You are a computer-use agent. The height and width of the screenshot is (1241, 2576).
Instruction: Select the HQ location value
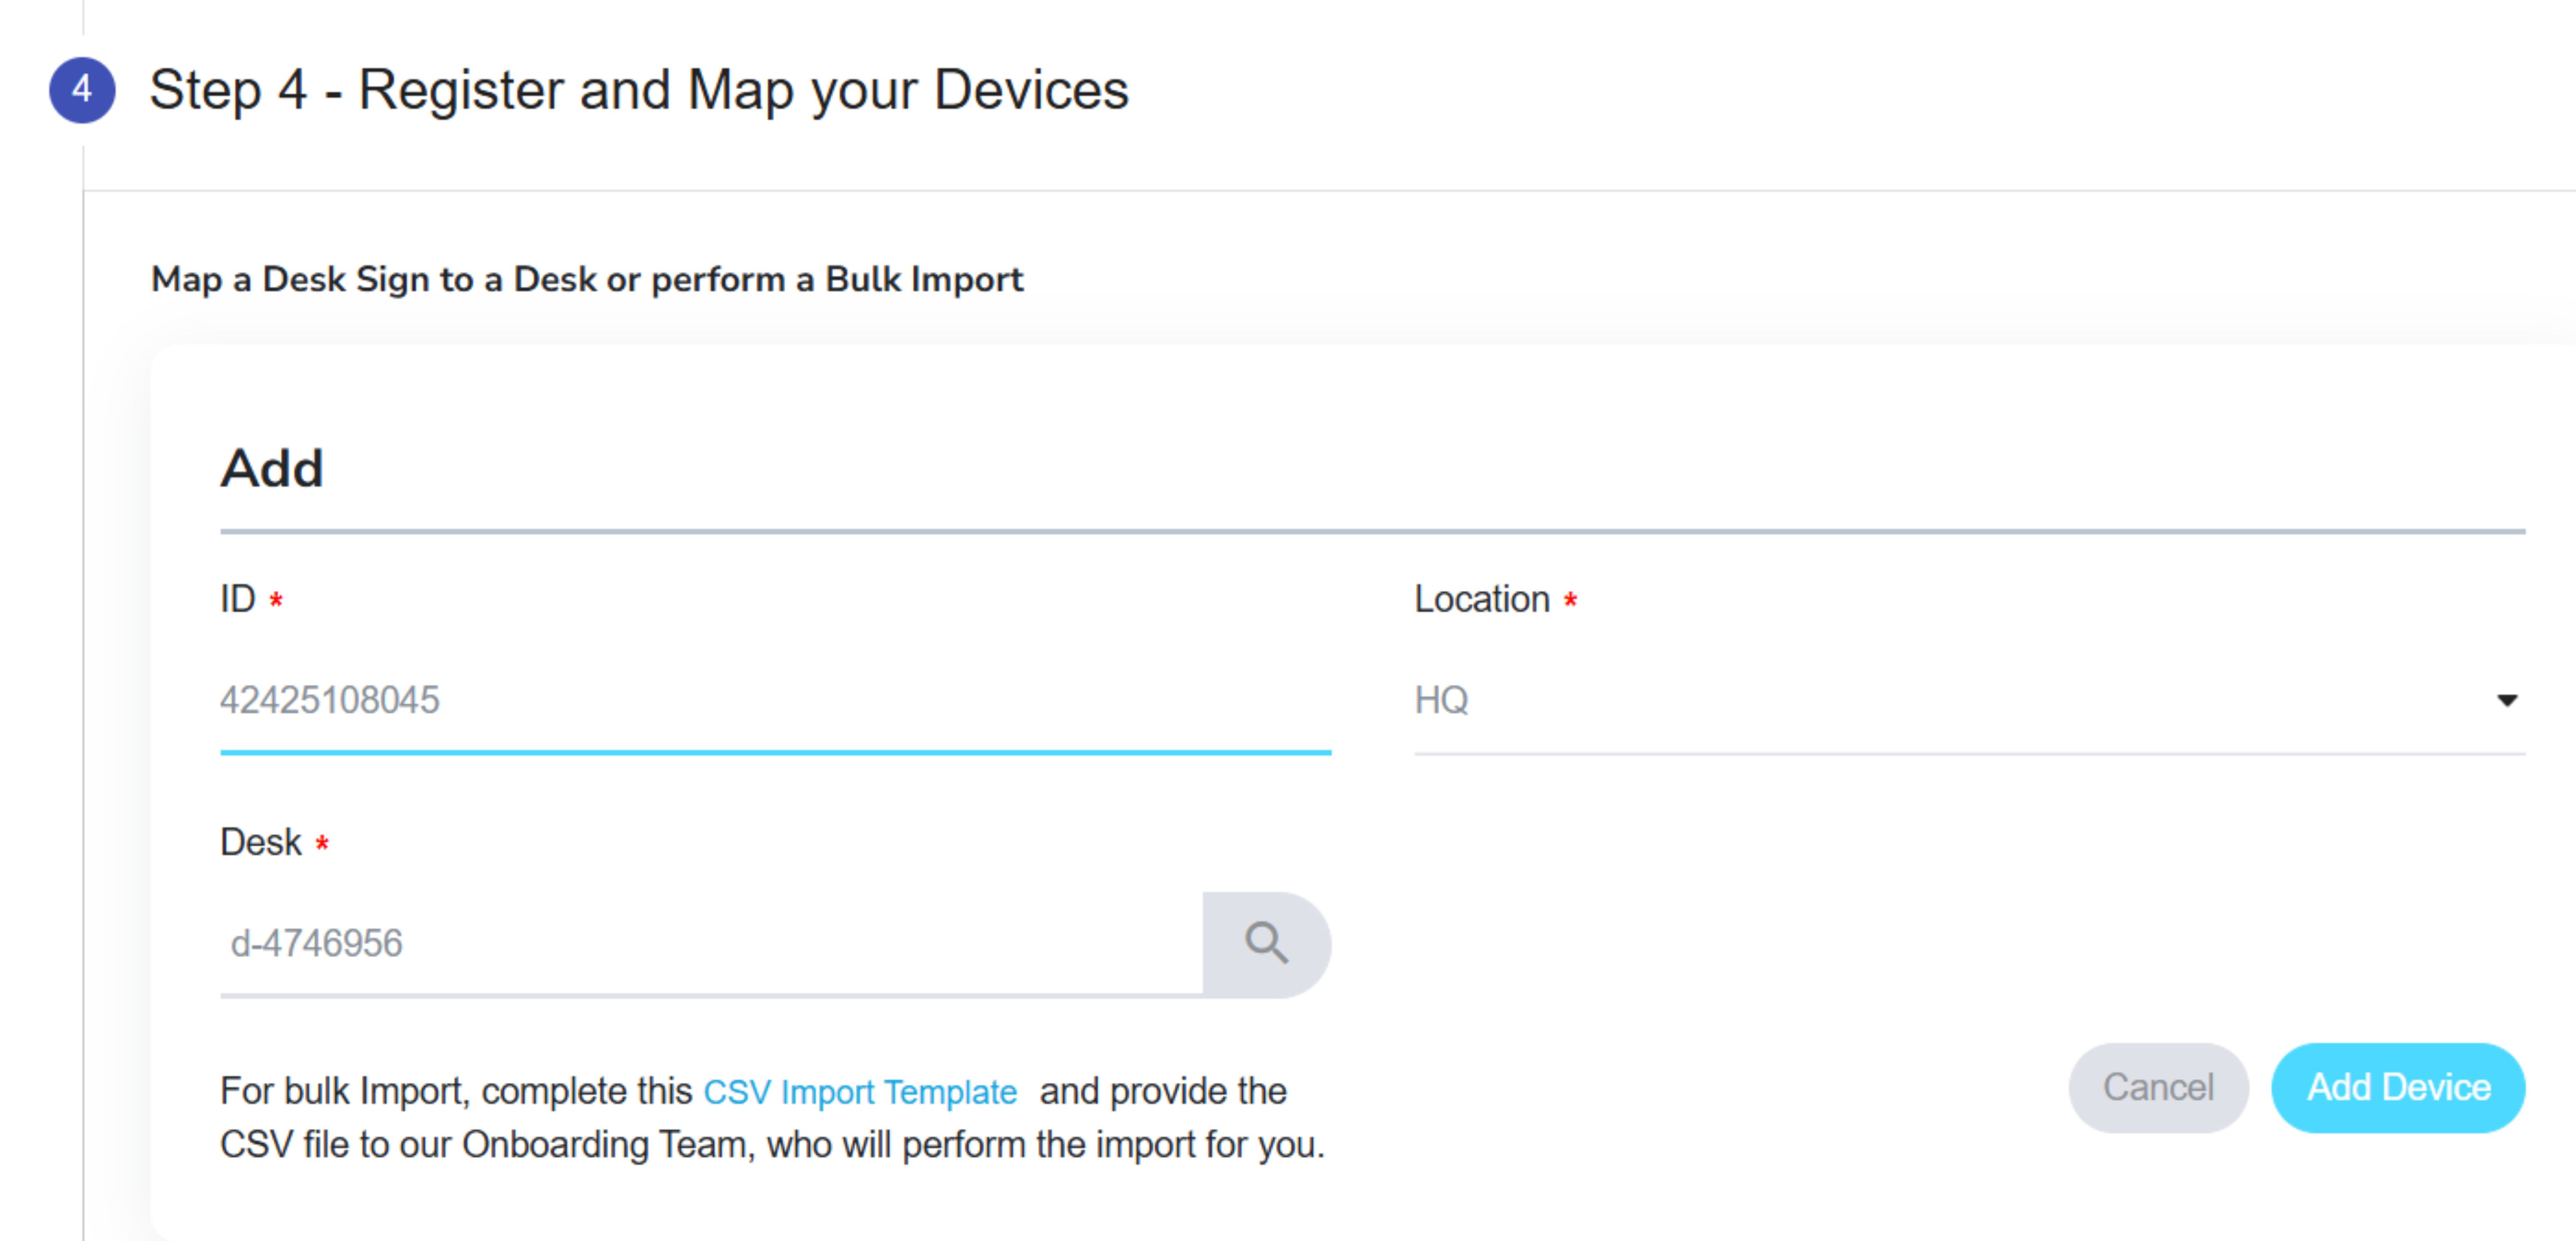tap(1441, 700)
